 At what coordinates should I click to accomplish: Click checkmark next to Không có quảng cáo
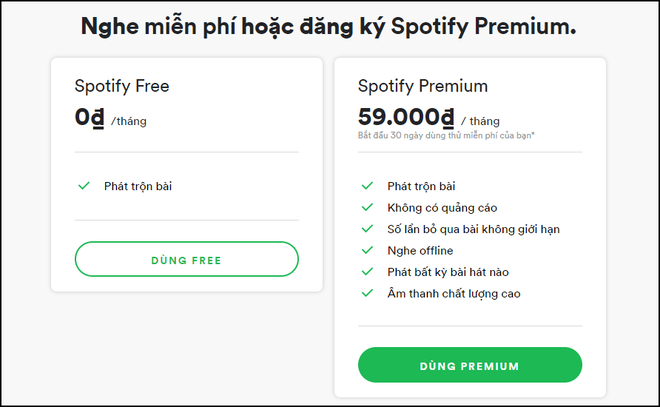pyautogui.click(x=367, y=207)
